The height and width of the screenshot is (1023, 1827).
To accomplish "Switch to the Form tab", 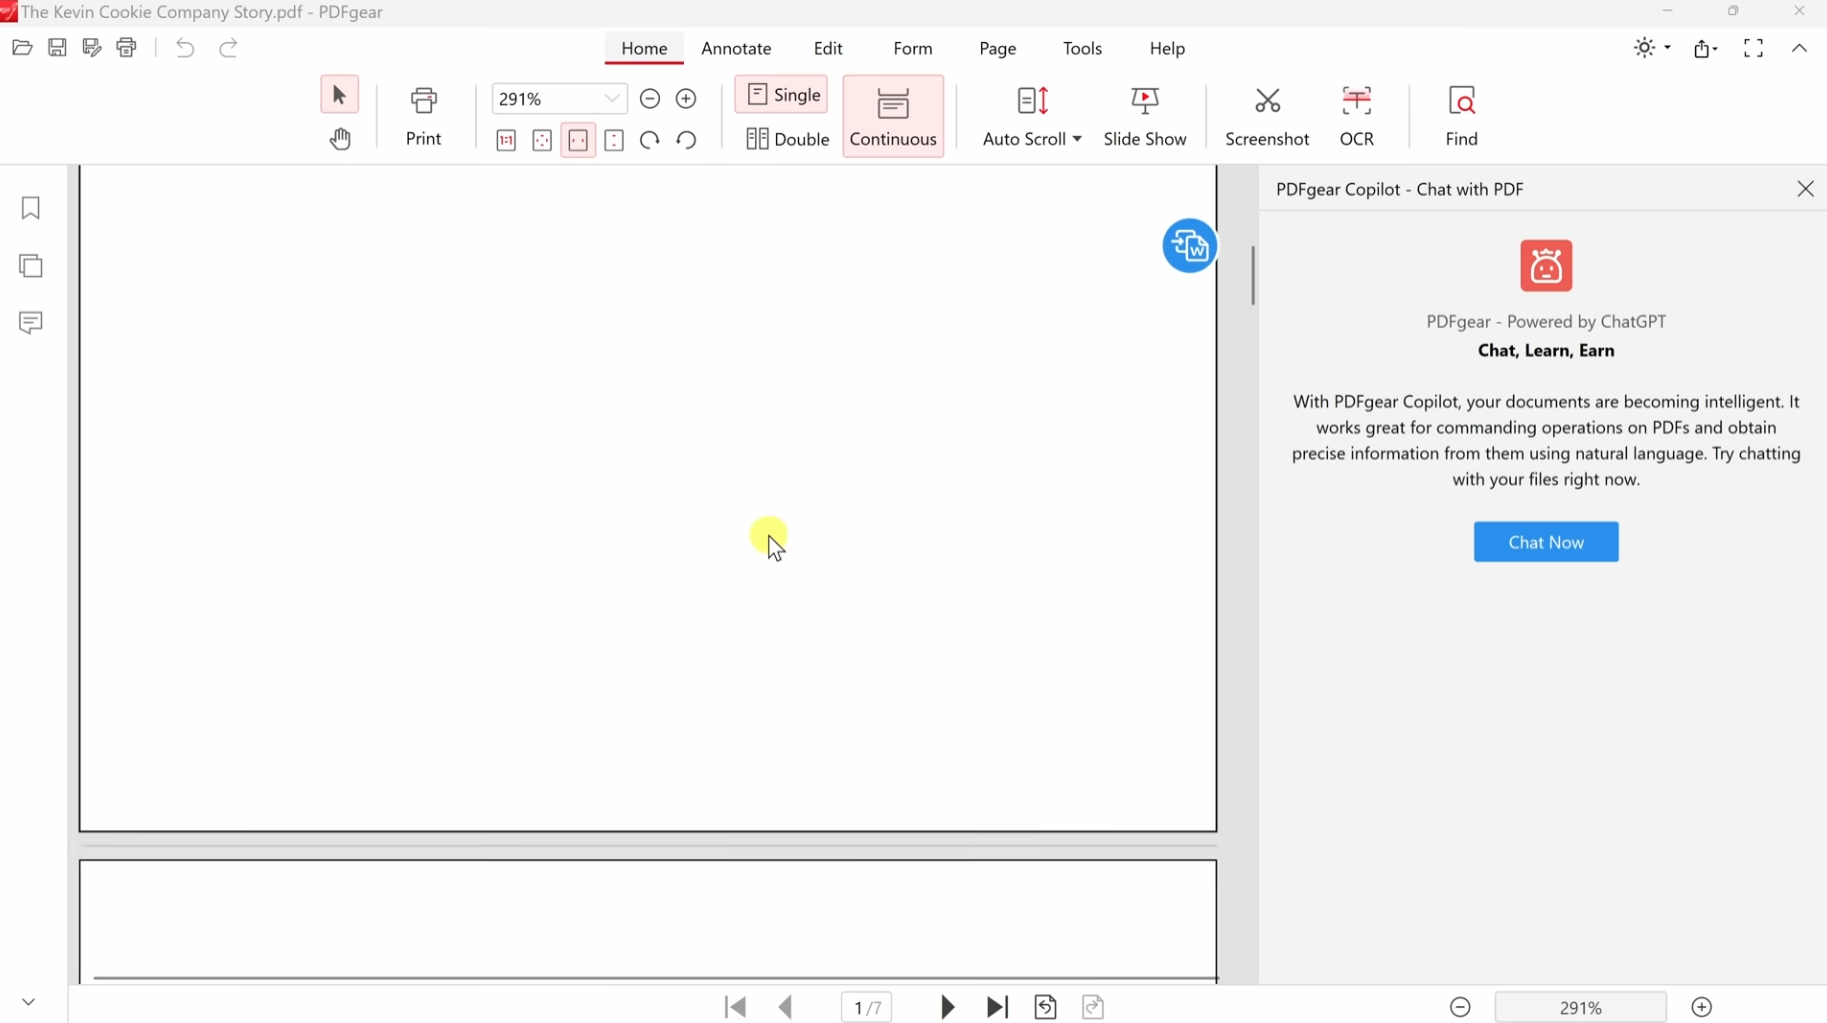I will [x=913, y=48].
